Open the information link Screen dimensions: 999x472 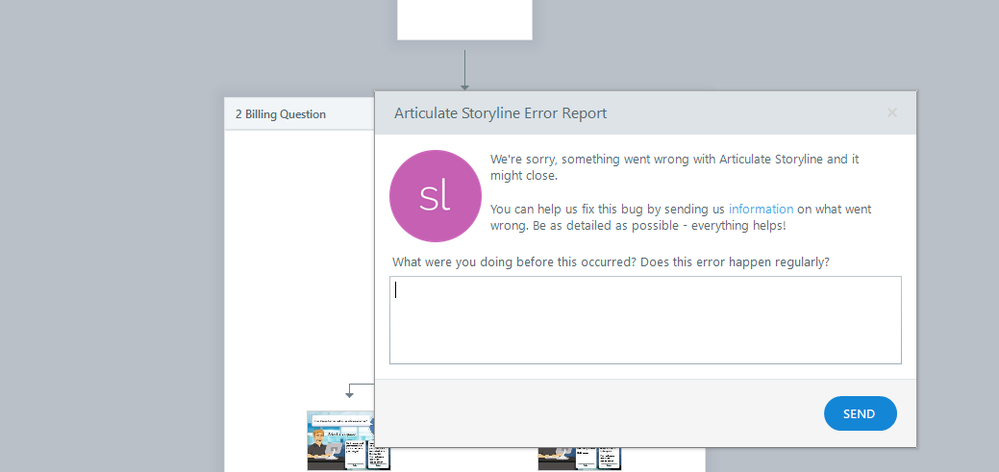click(761, 209)
